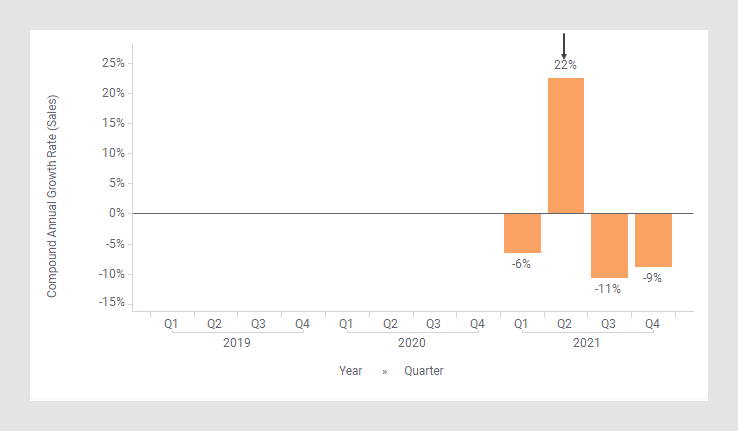This screenshot has height=431, width=738.
Task: Click the 25% tick on the Y-axis
Action: pos(112,63)
